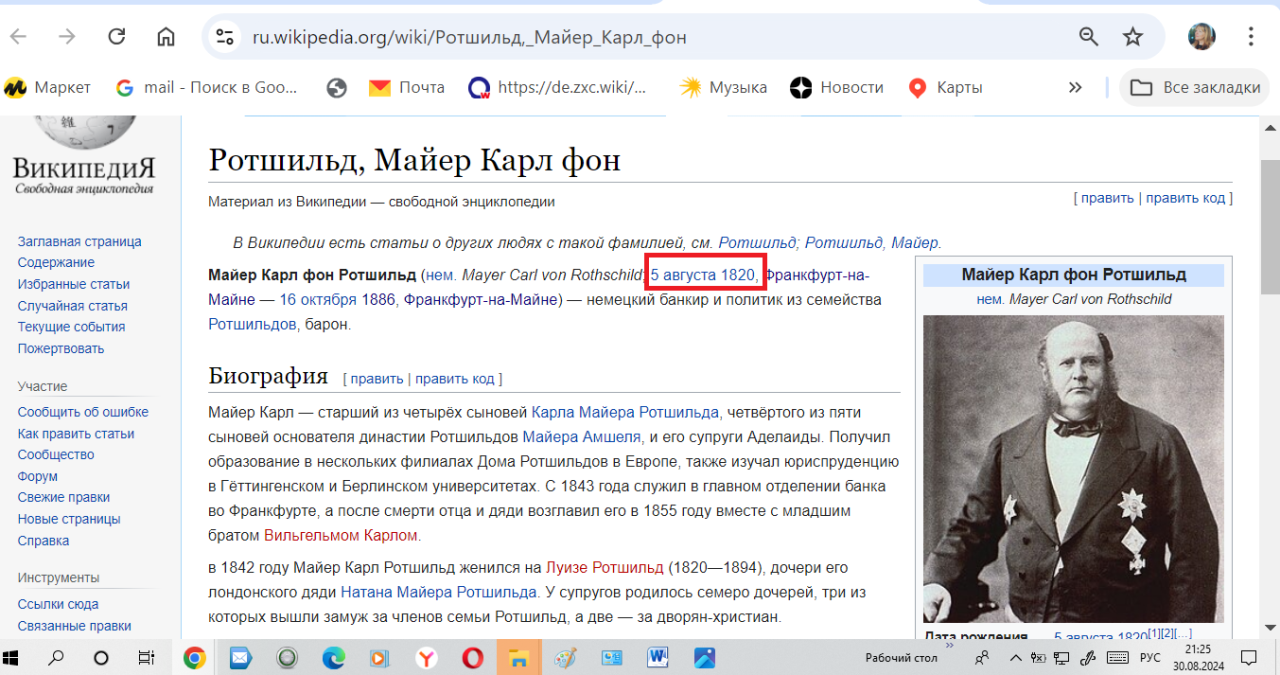View site information icon in address bar

pyautogui.click(x=225, y=37)
